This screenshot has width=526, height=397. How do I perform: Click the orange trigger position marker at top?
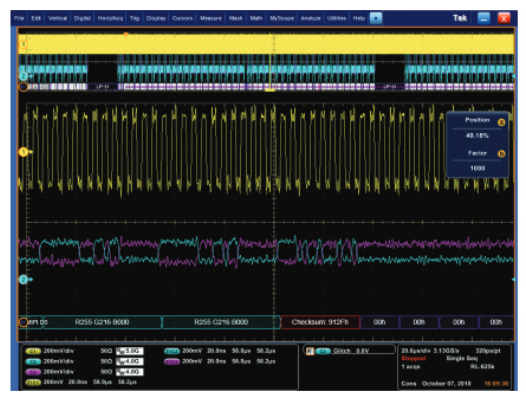coord(126,34)
